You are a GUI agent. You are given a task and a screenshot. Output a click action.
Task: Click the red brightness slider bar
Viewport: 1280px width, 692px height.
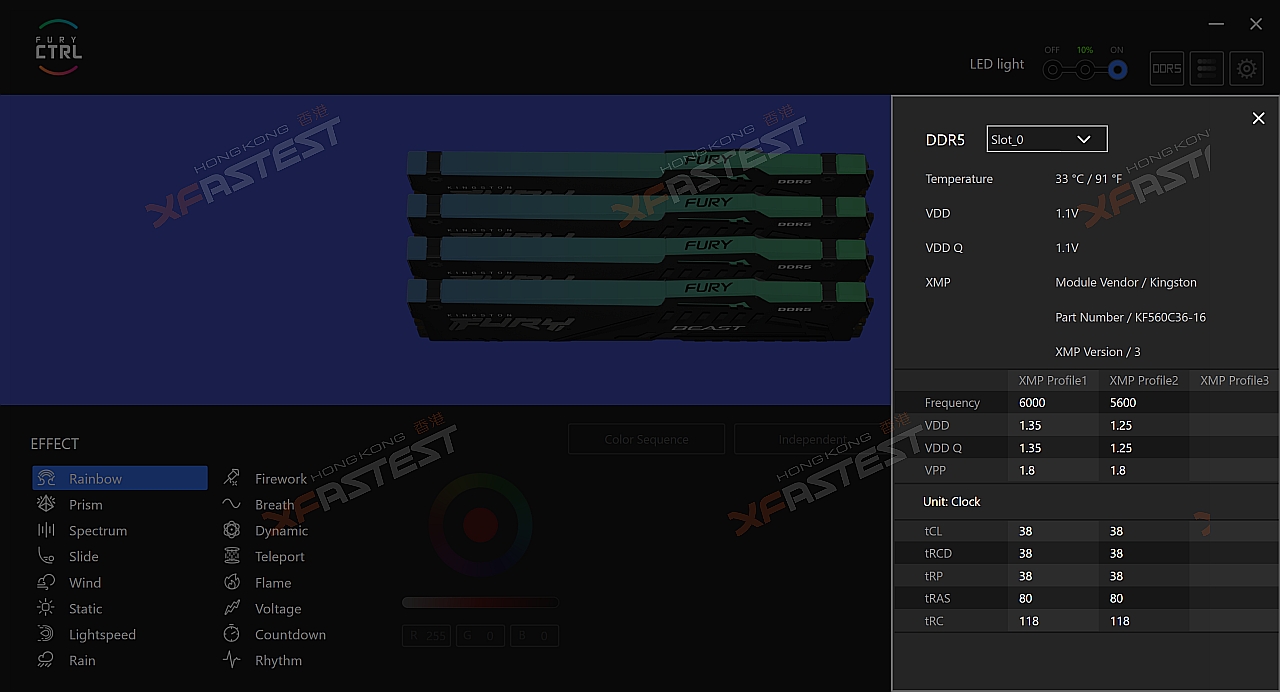coord(480,602)
